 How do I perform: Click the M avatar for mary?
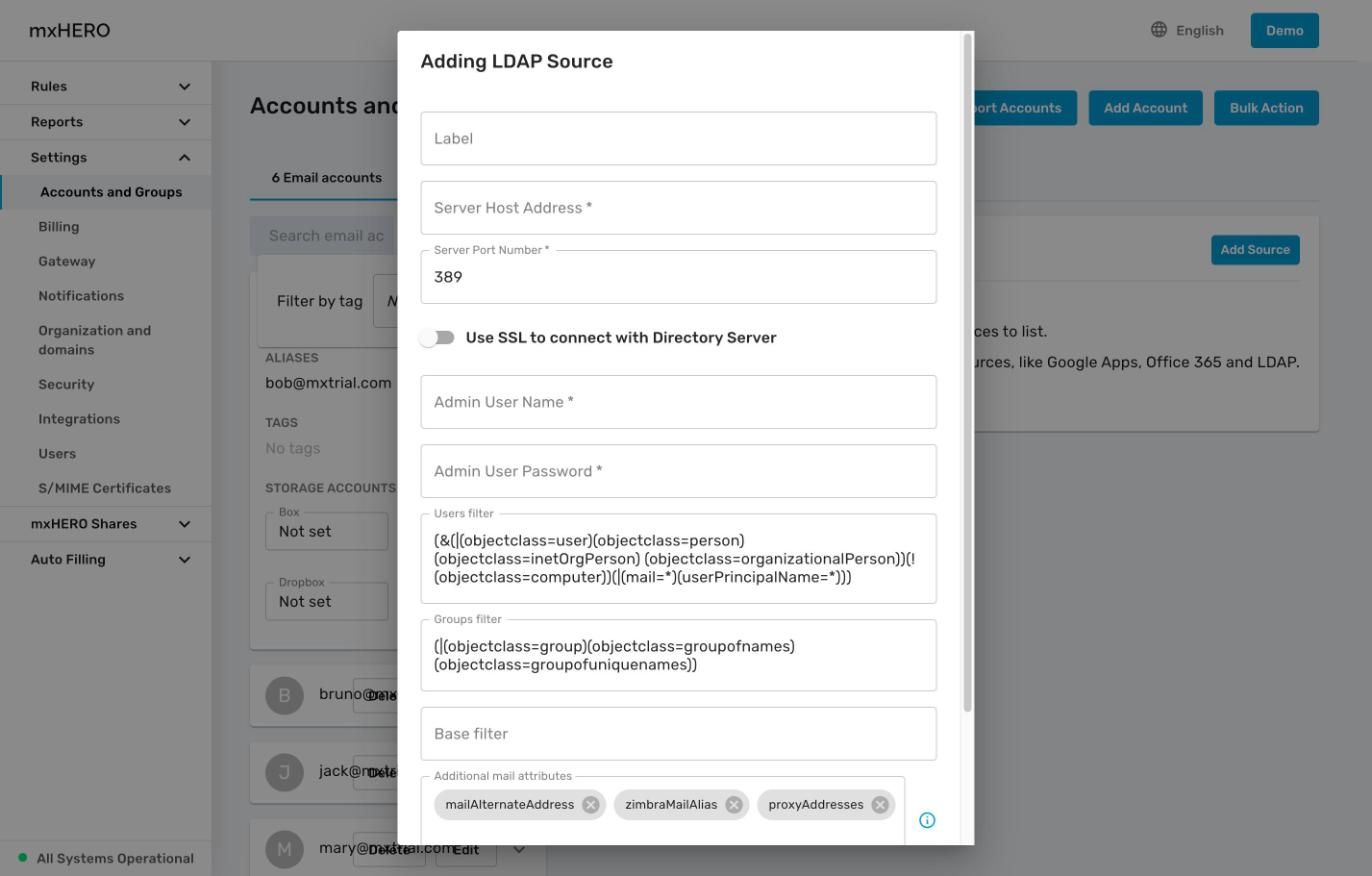click(284, 849)
